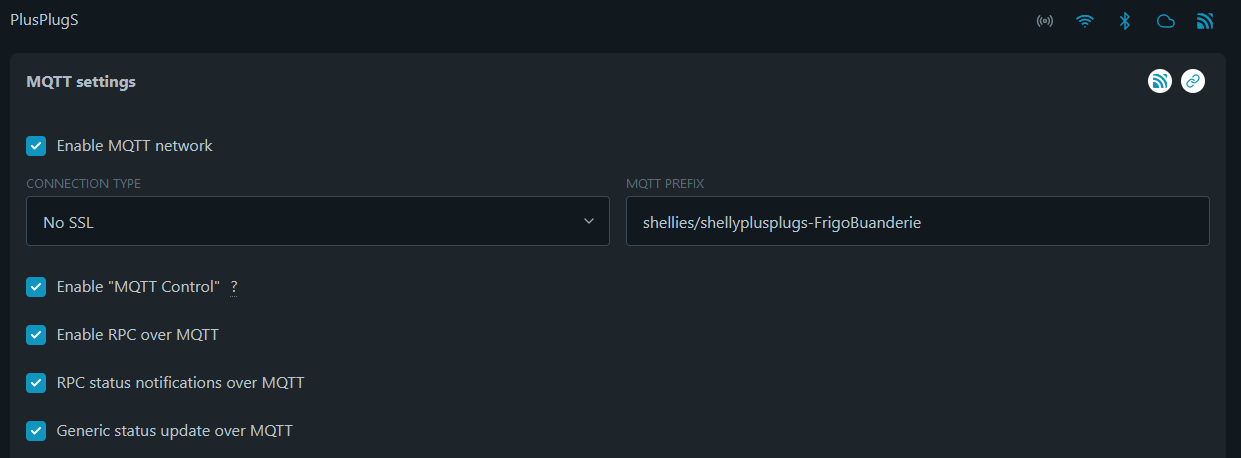
Task: Disable RPC over MQTT checkbox
Action: pos(36,335)
